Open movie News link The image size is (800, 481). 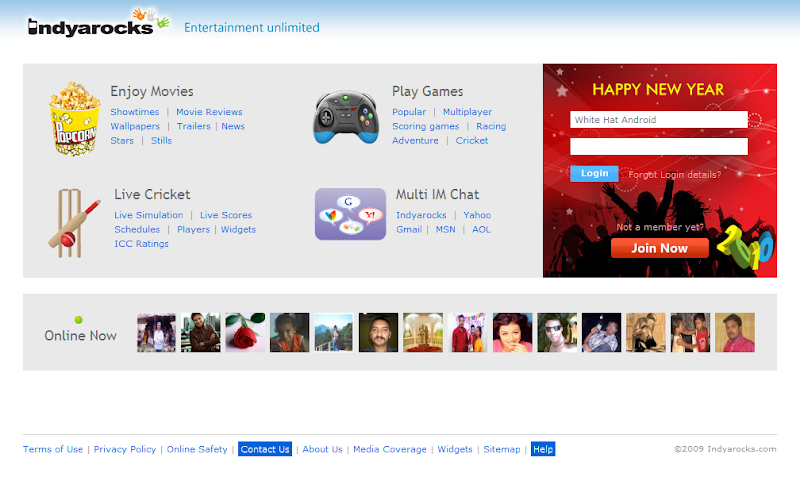tap(233, 126)
